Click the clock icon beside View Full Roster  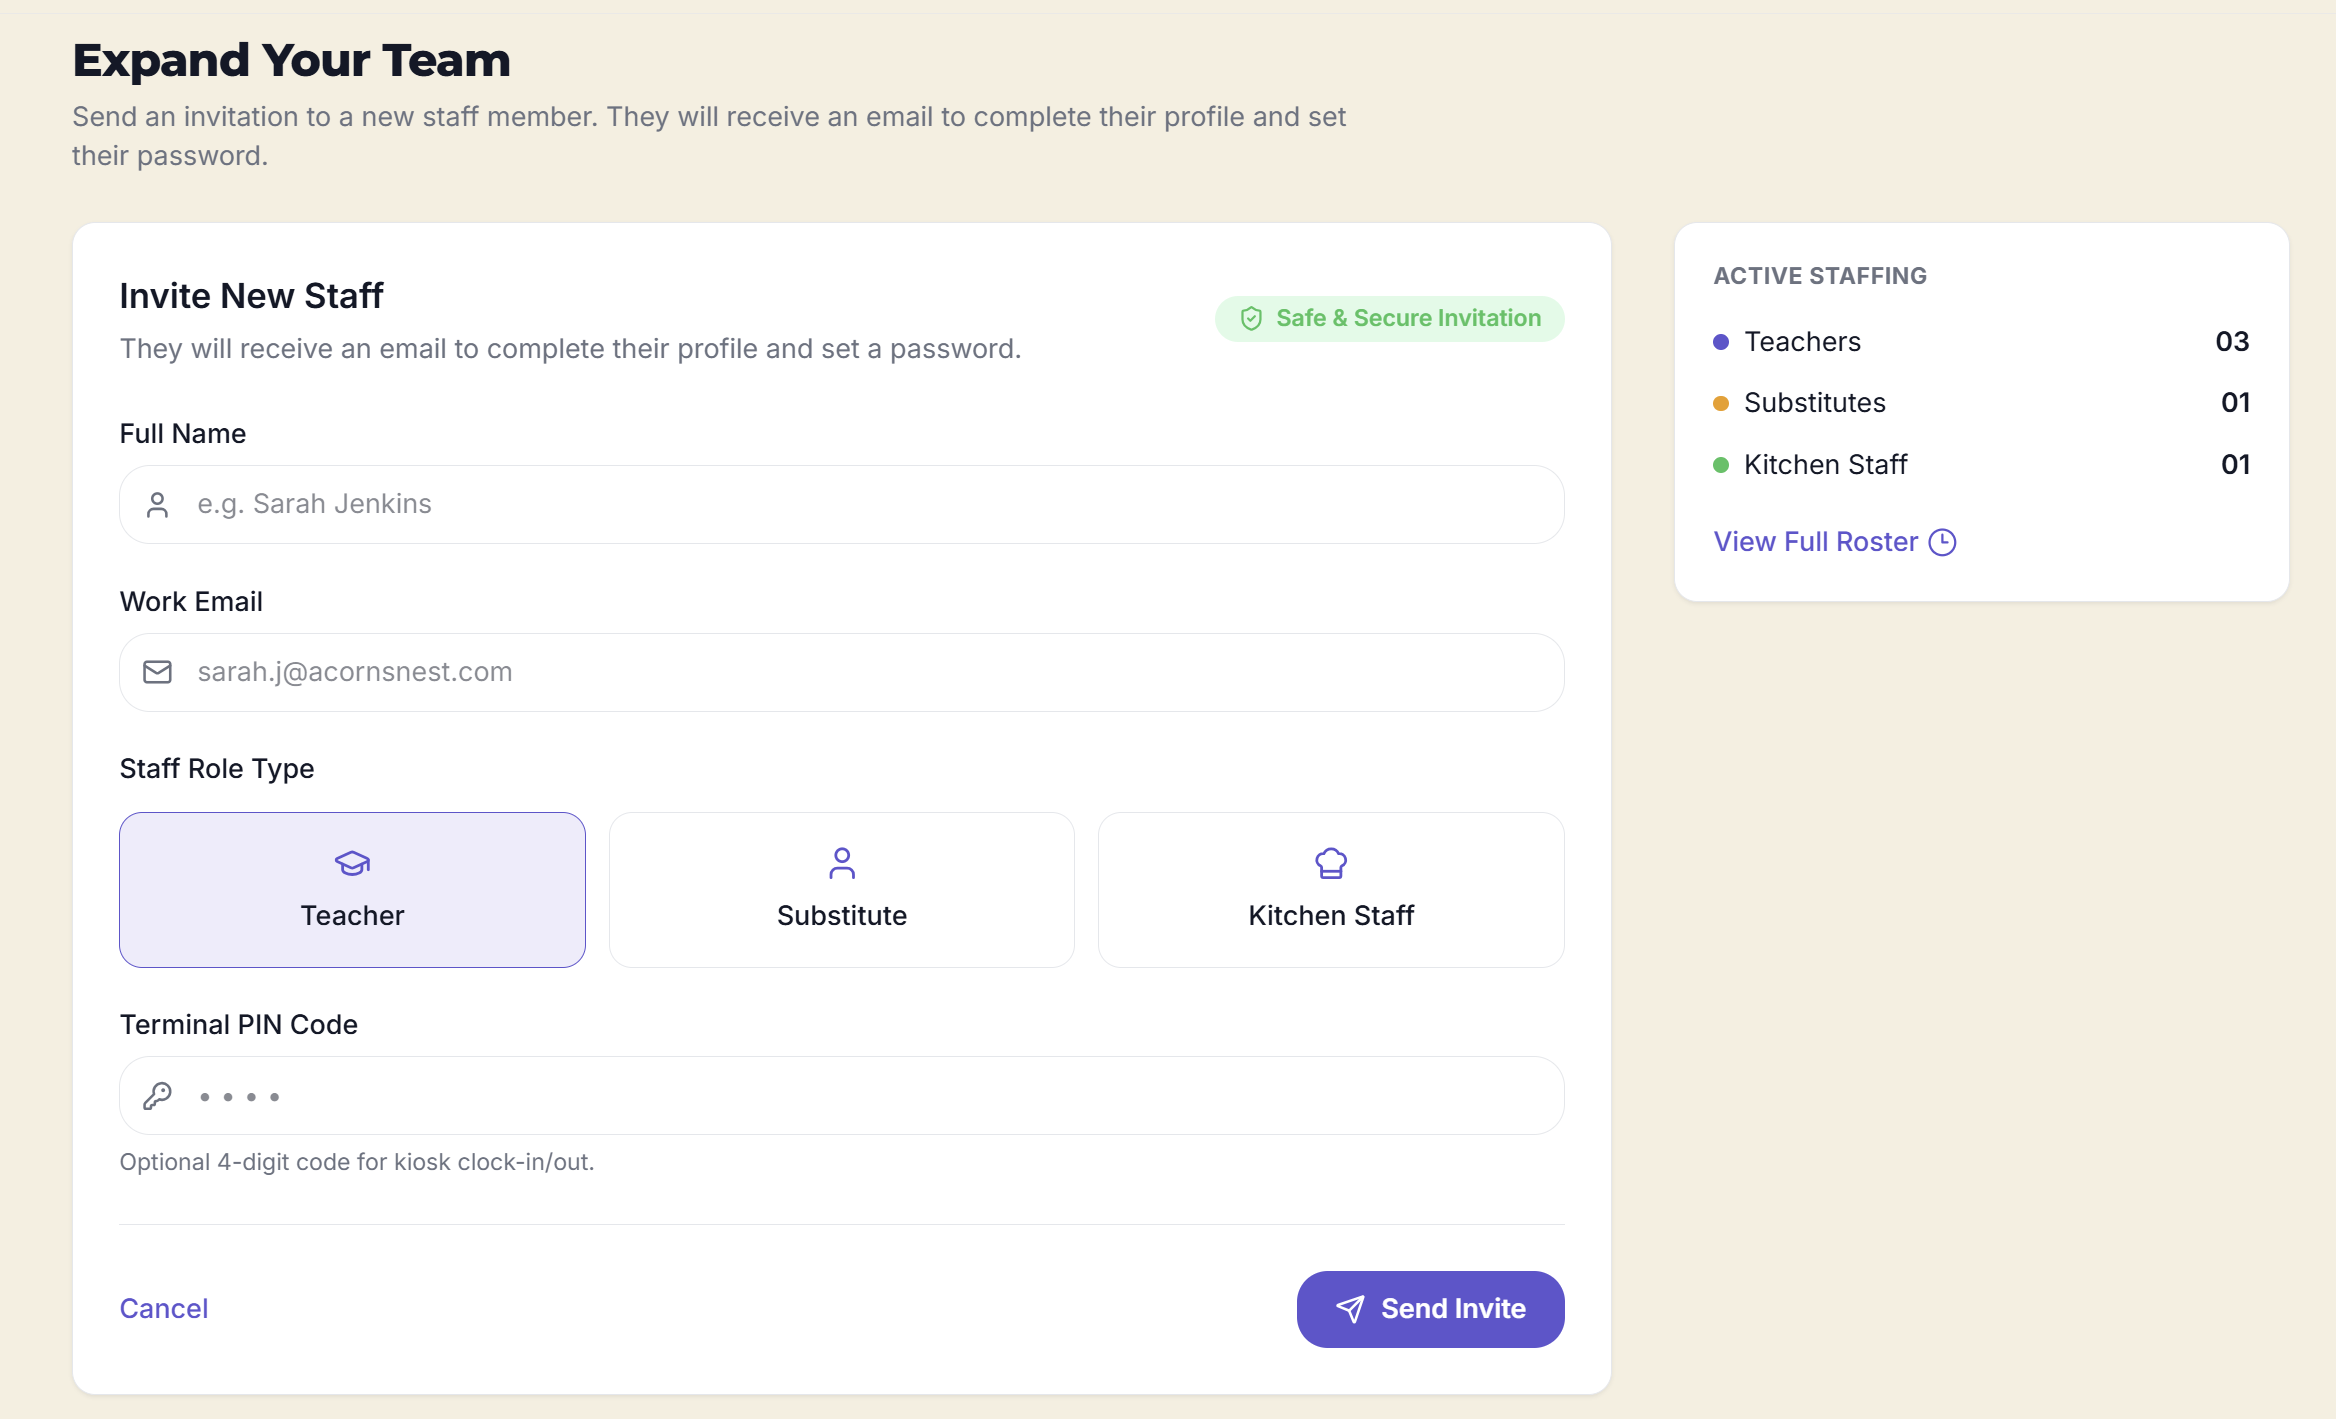coord(1942,542)
